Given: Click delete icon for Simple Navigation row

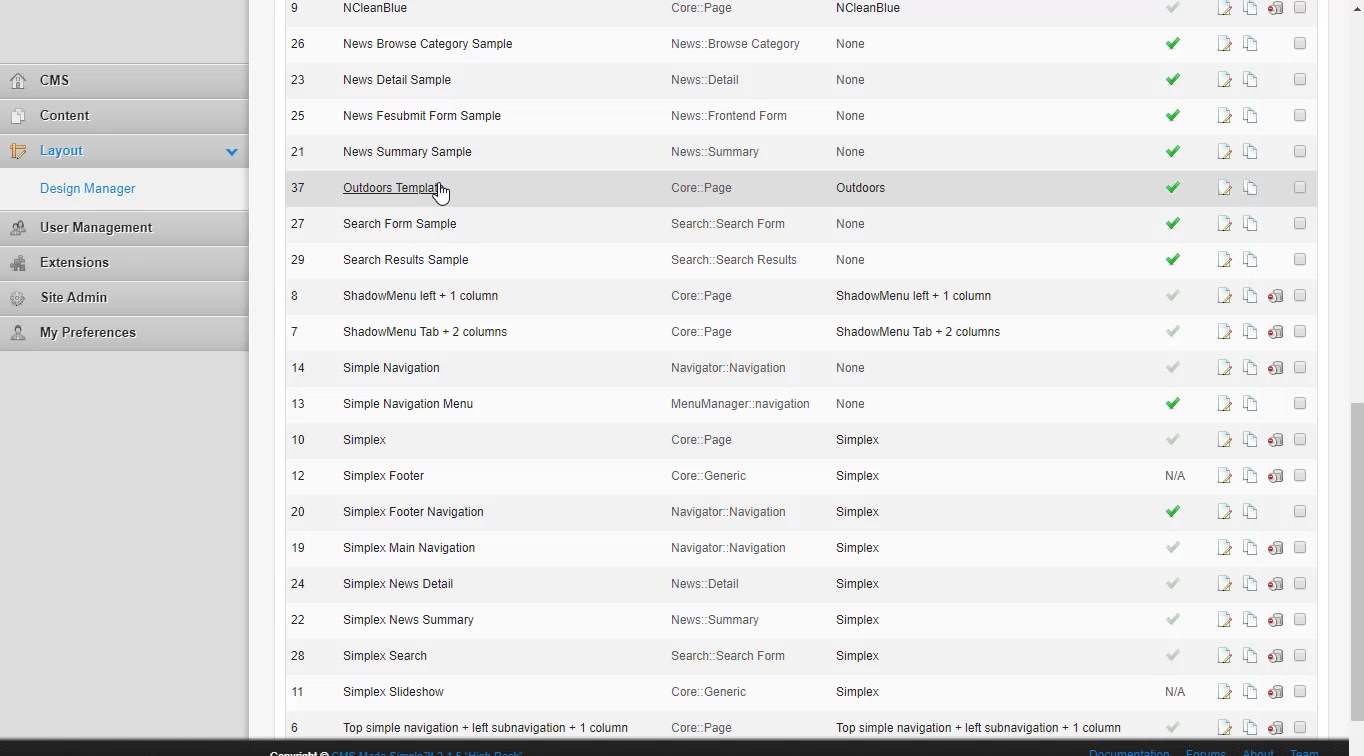Looking at the screenshot, I should [1275, 368].
